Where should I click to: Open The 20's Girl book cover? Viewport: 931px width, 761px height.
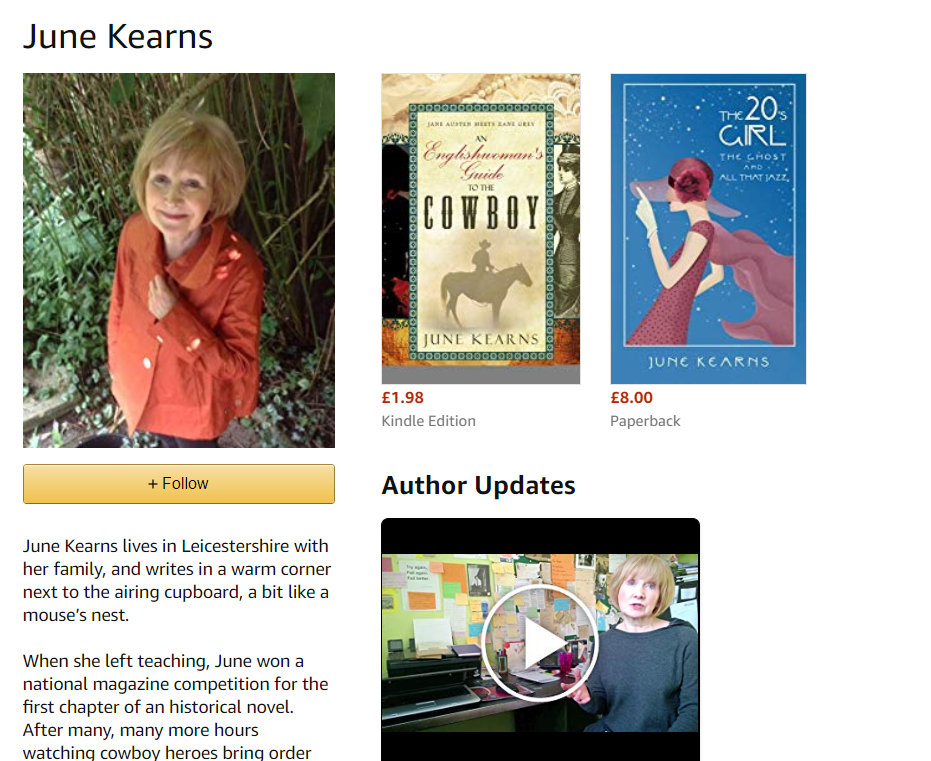[x=708, y=229]
